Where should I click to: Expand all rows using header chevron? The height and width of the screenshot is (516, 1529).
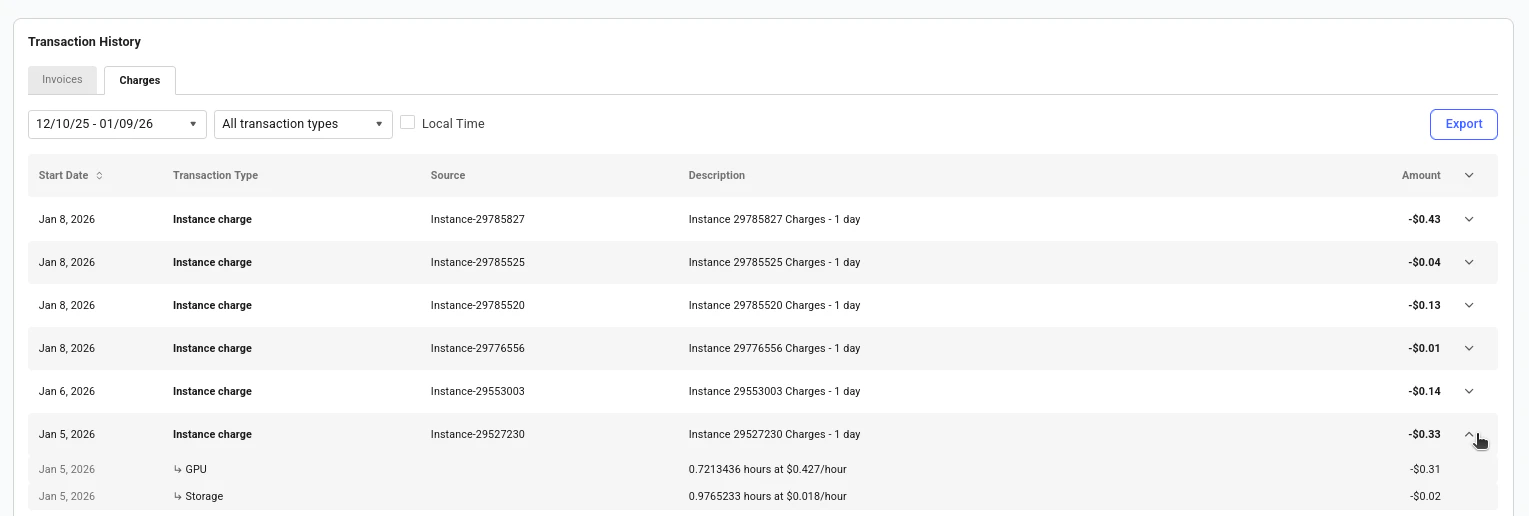tap(1469, 176)
